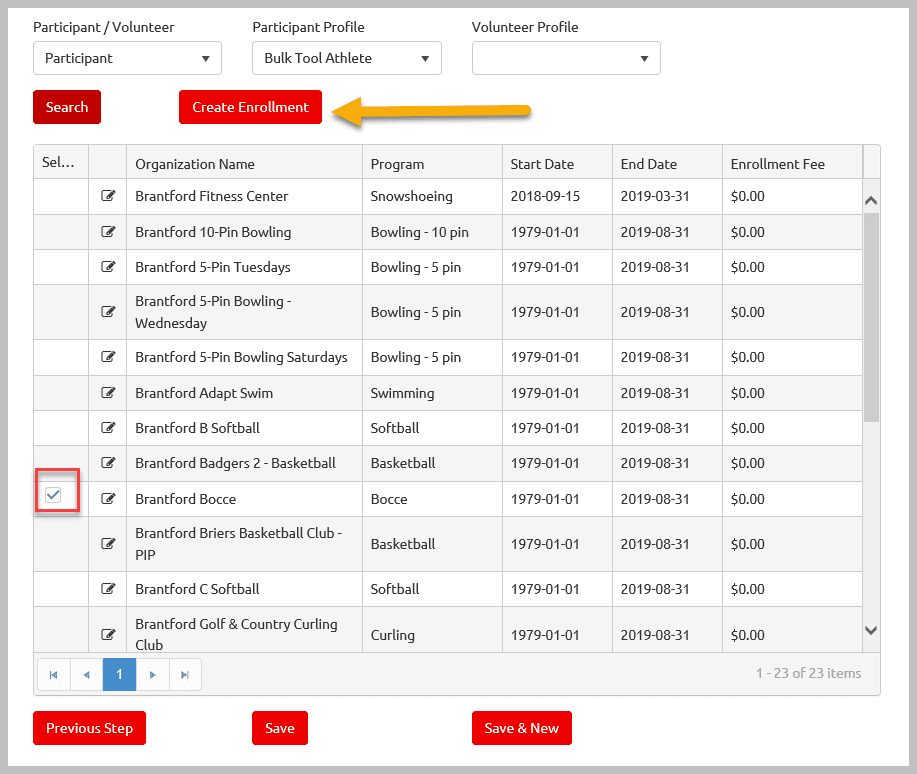Image resolution: width=917 pixels, height=774 pixels.
Task: Open the Participant / Volunteer dropdown
Action: coord(127,58)
